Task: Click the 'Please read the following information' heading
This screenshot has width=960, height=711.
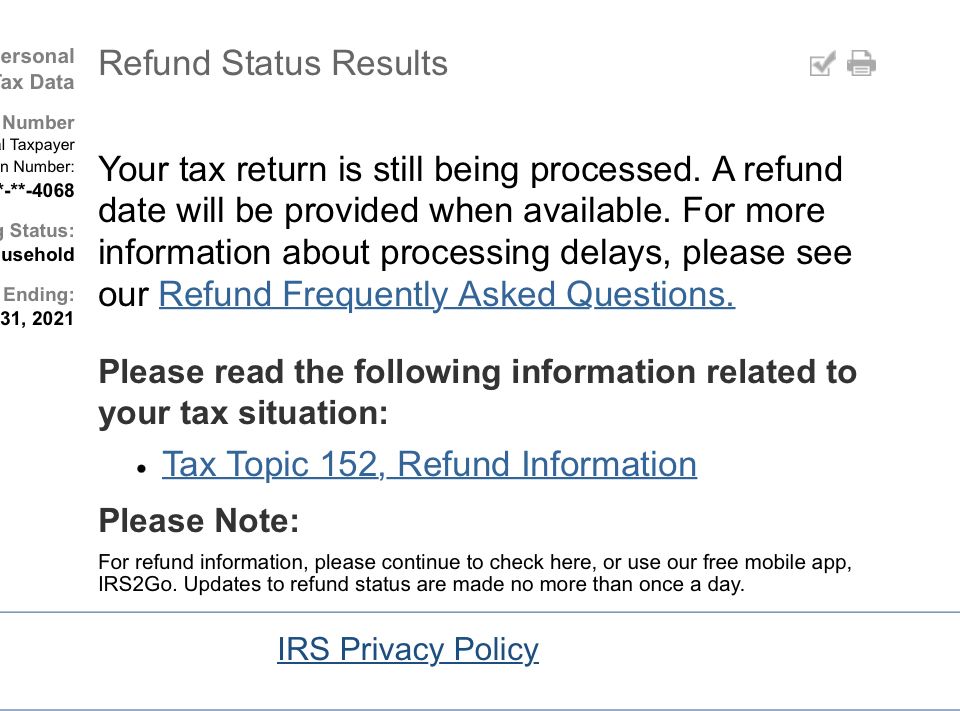Action: [x=478, y=393]
